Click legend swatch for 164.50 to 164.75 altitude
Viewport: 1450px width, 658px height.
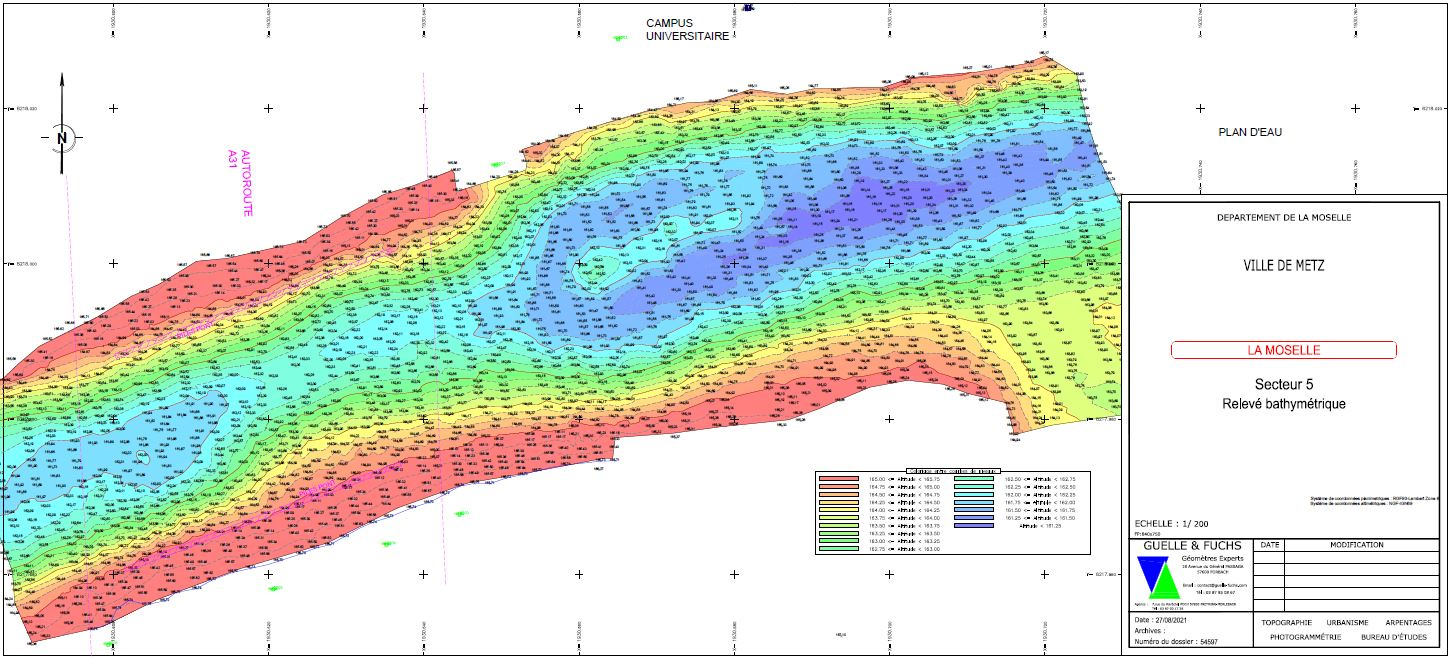tap(839, 495)
